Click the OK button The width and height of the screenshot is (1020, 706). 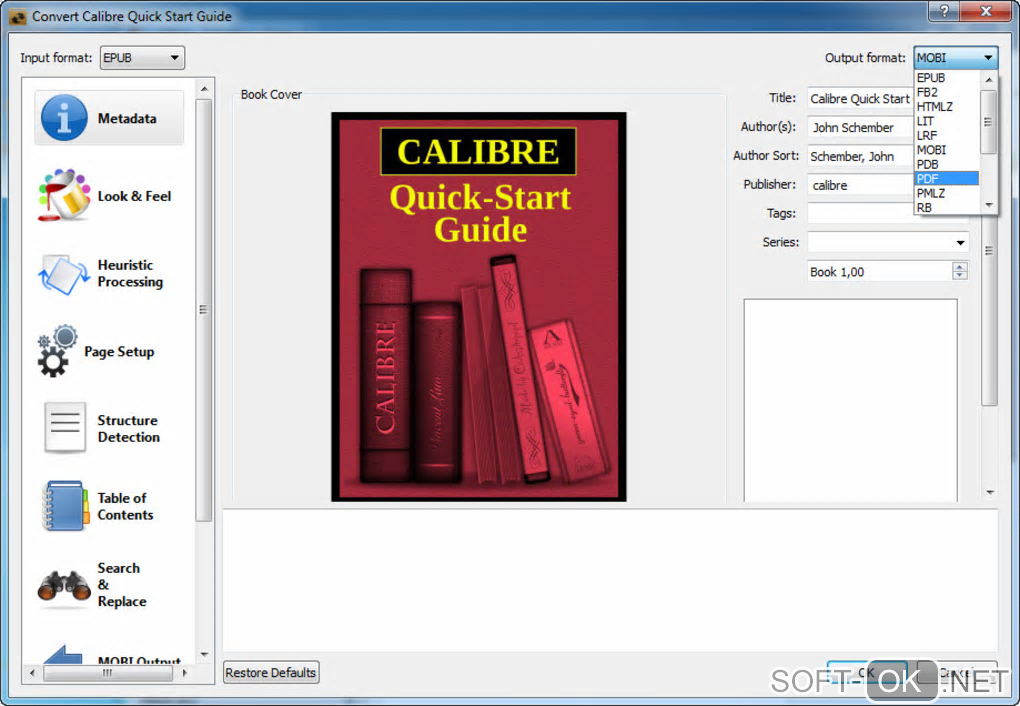866,672
